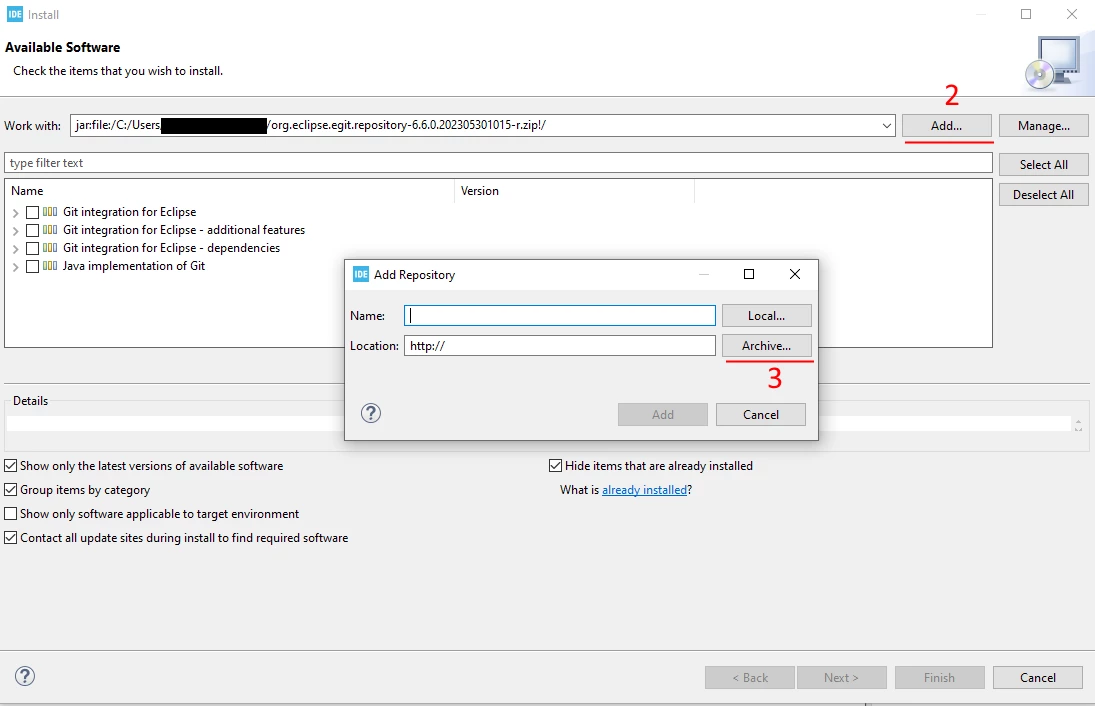Screen dimensions: 1095x706
Task: Close the Add Repository dialog
Action: coord(795,274)
